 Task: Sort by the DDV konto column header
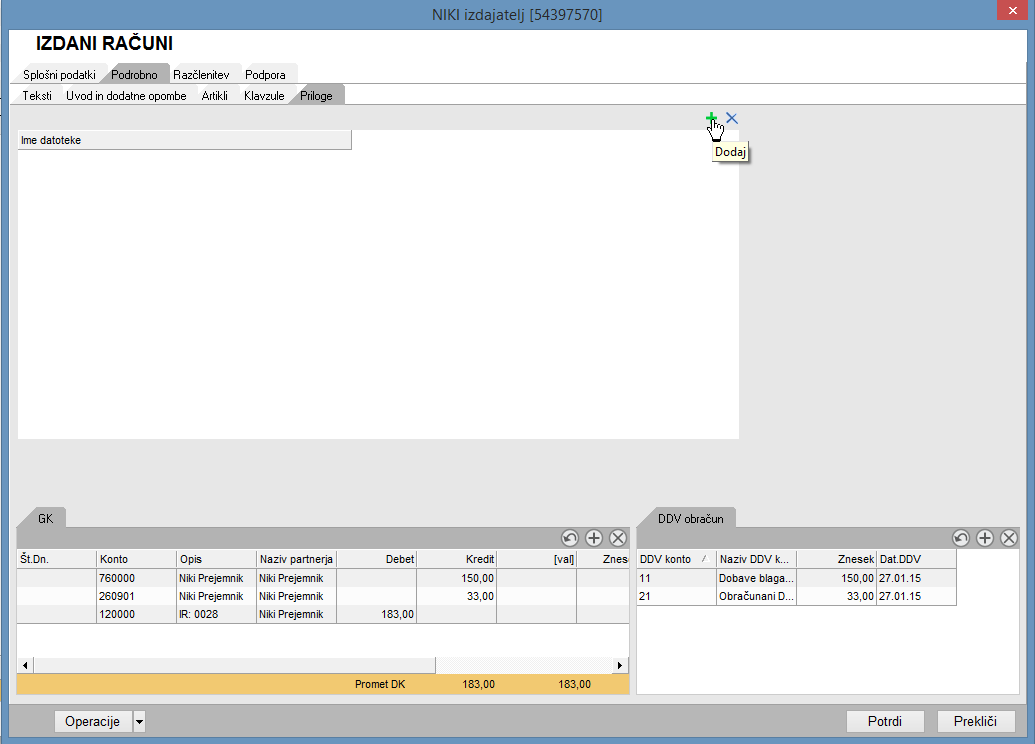click(675, 559)
